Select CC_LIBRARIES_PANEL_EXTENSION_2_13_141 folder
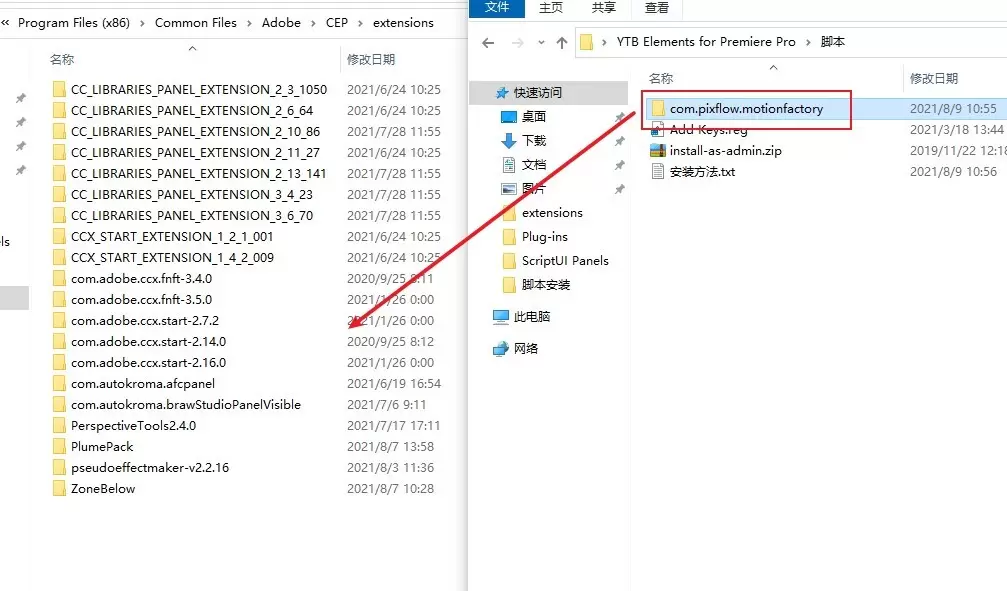 (x=189, y=174)
